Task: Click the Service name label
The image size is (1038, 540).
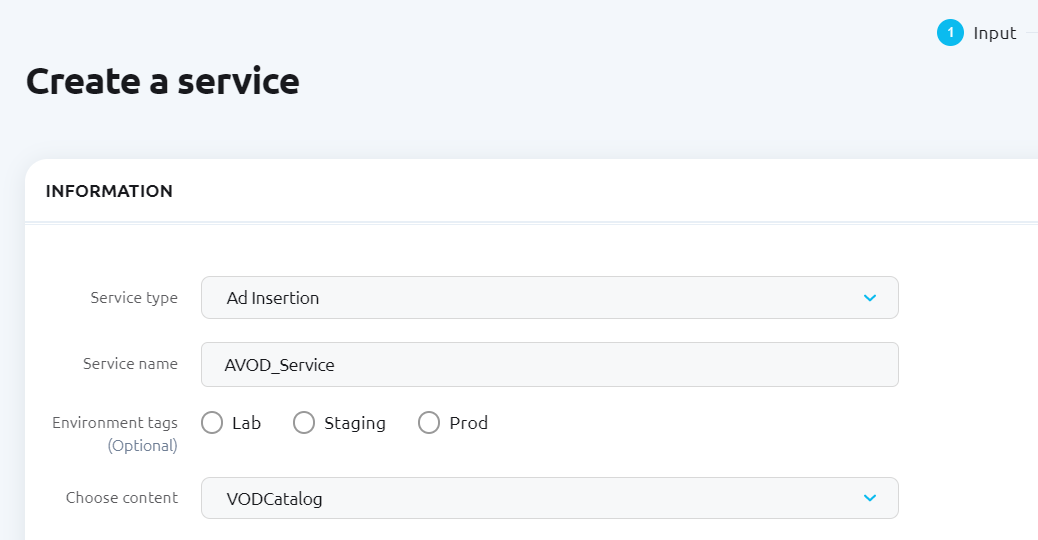Action: (130, 364)
